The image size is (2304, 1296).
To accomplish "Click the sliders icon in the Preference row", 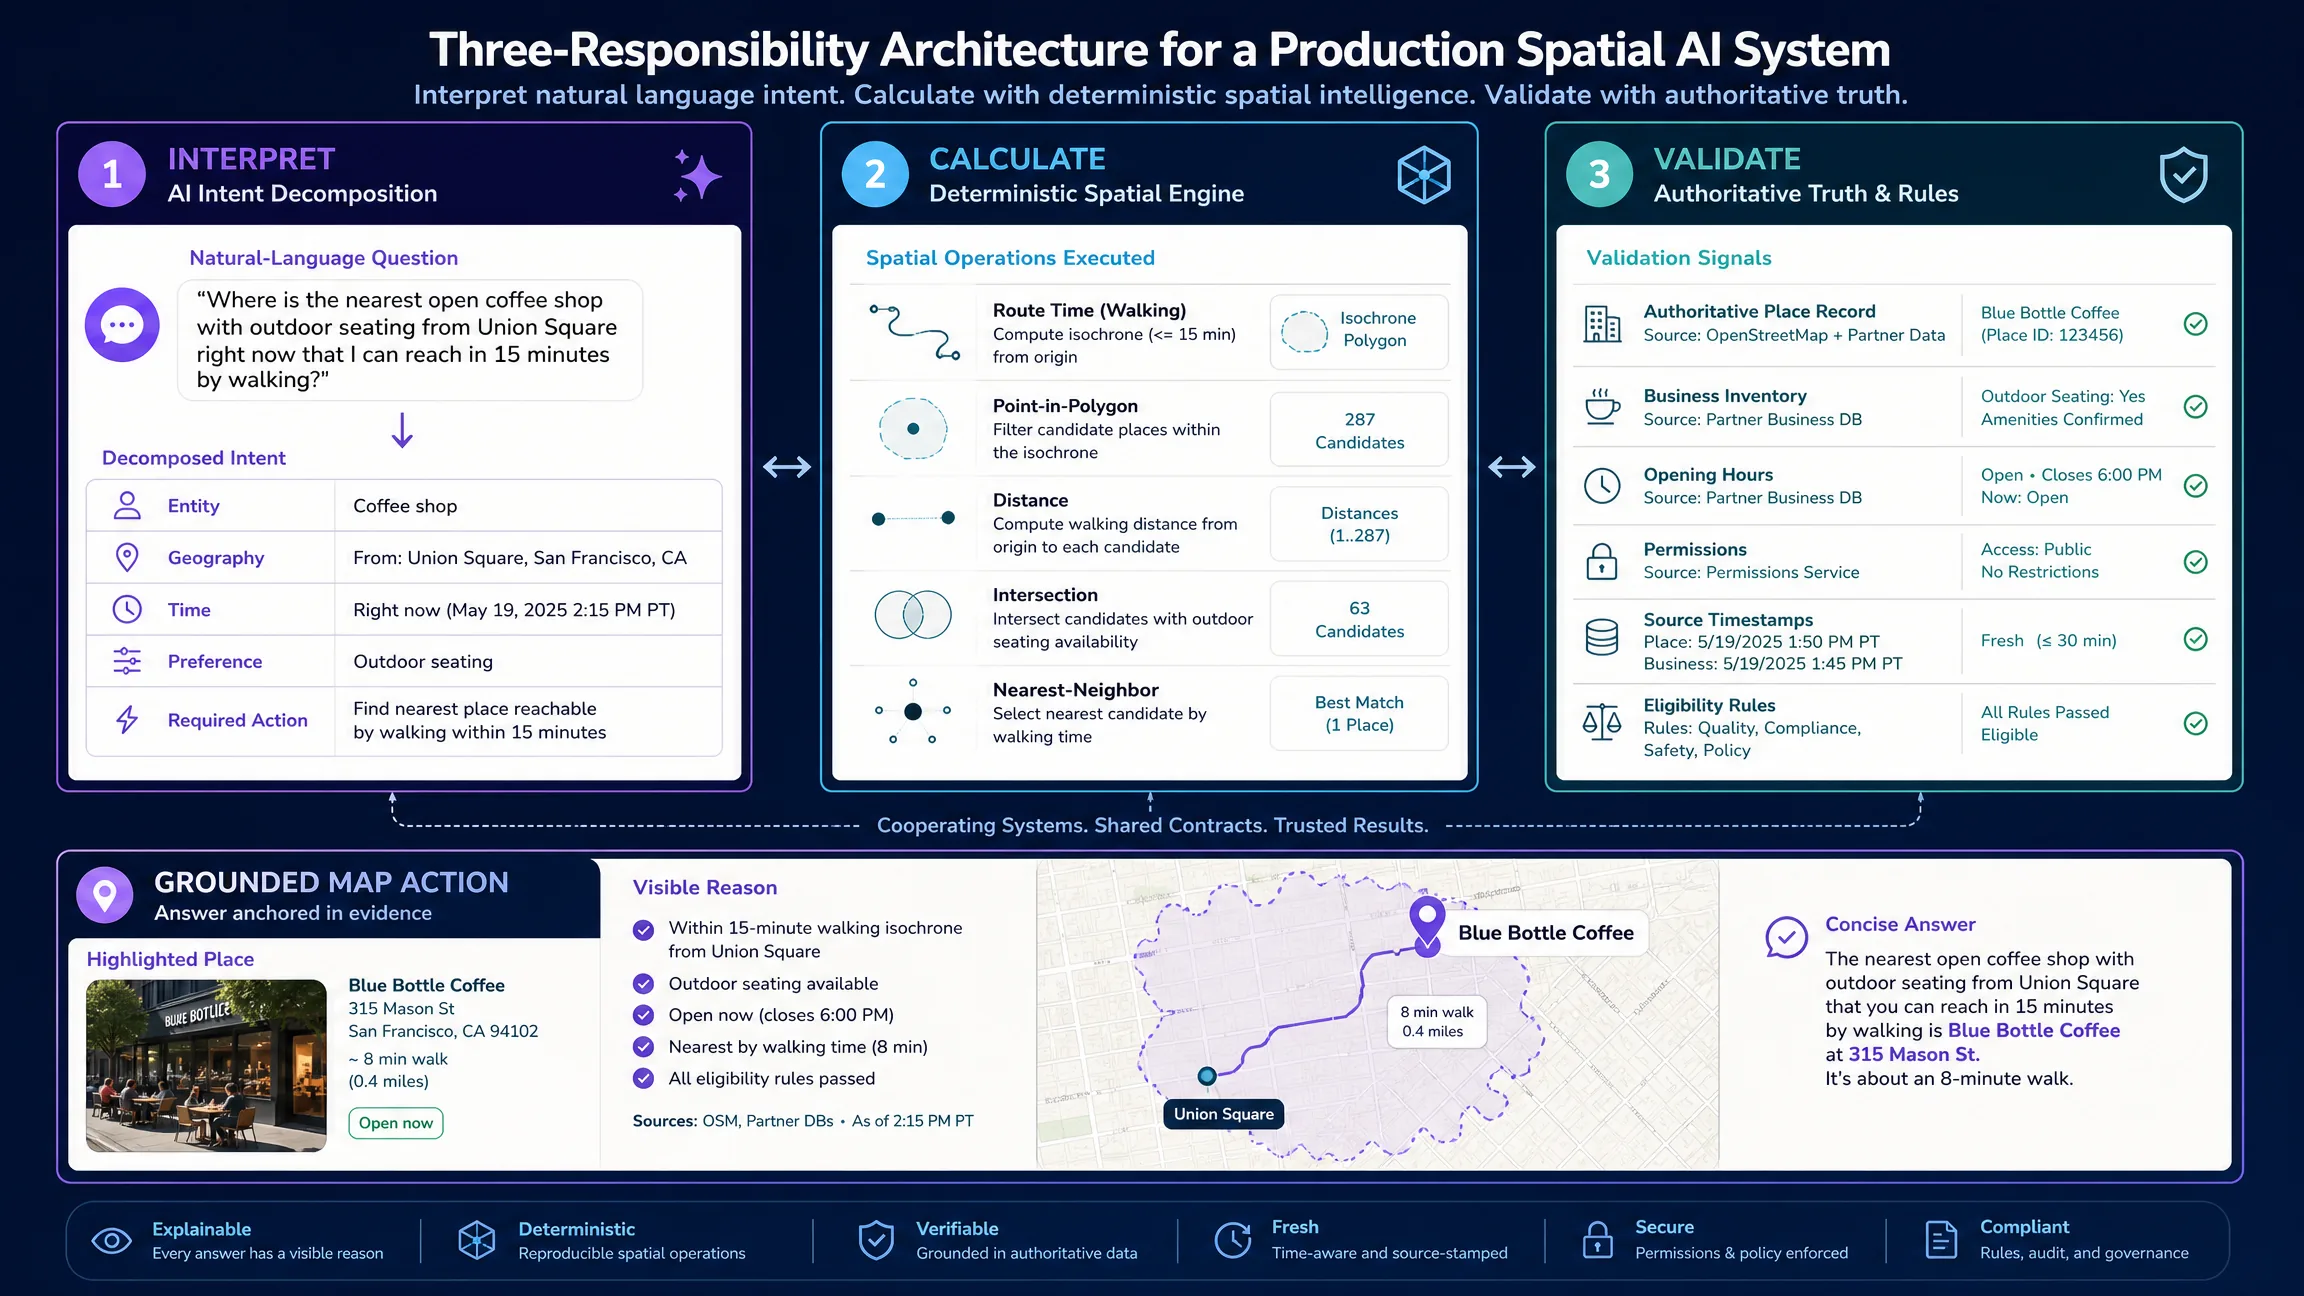I will coord(127,661).
